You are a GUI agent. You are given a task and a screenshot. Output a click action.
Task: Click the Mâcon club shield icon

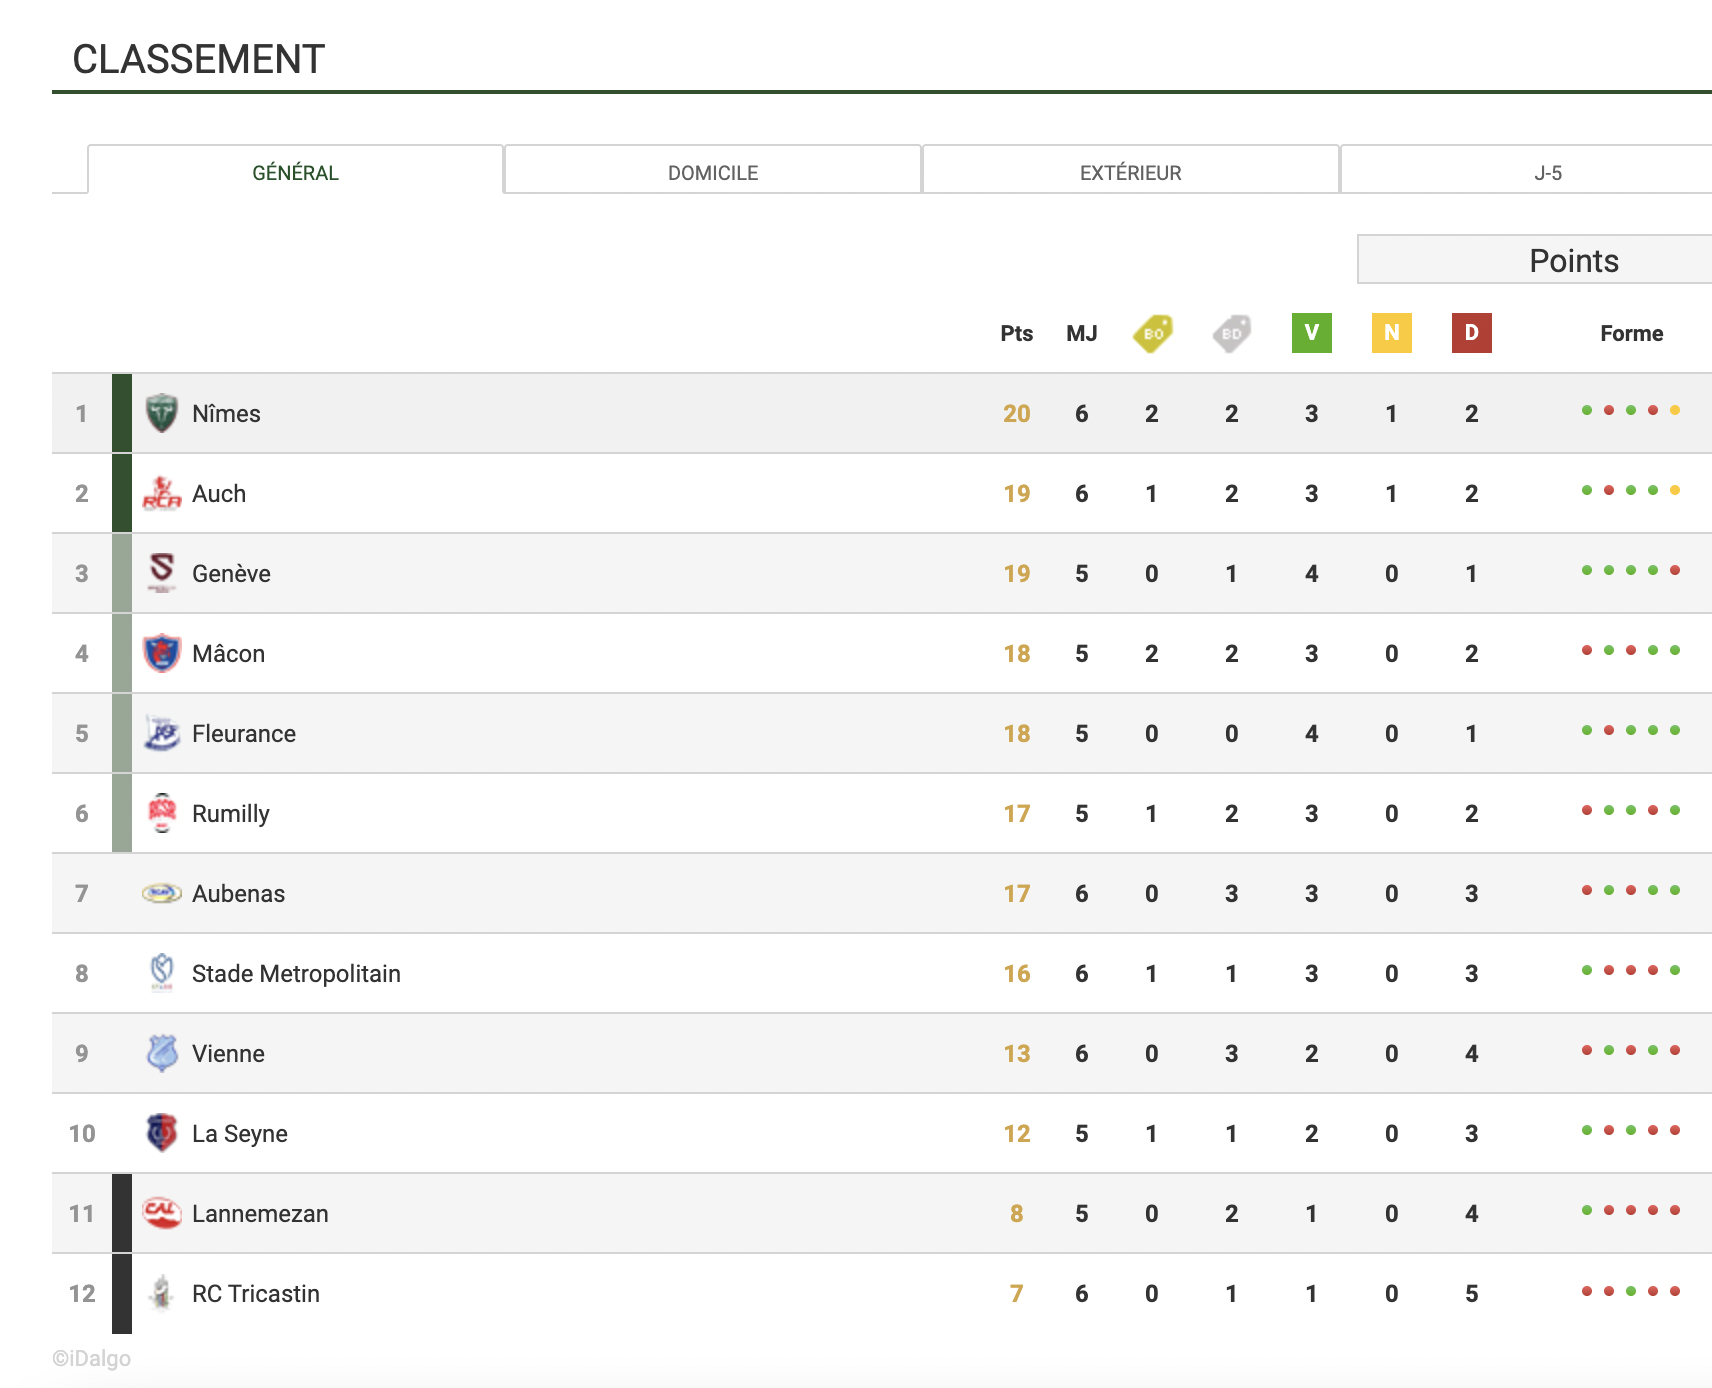pos(161,653)
